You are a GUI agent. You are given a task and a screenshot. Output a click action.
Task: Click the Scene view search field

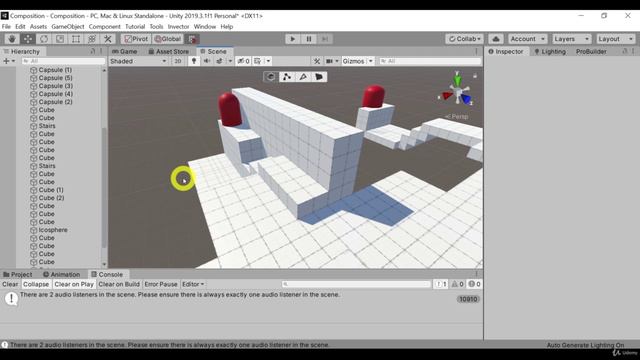[x=430, y=61]
